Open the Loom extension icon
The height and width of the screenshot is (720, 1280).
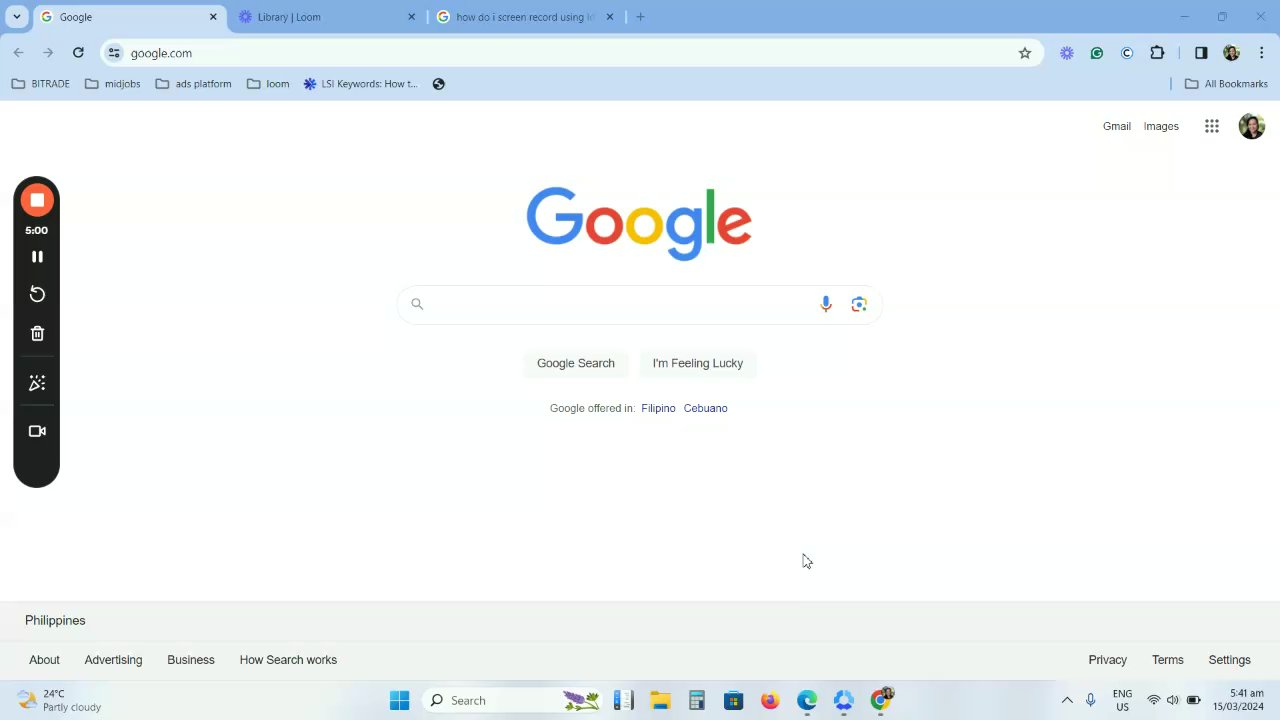click(x=1067, y=53)
